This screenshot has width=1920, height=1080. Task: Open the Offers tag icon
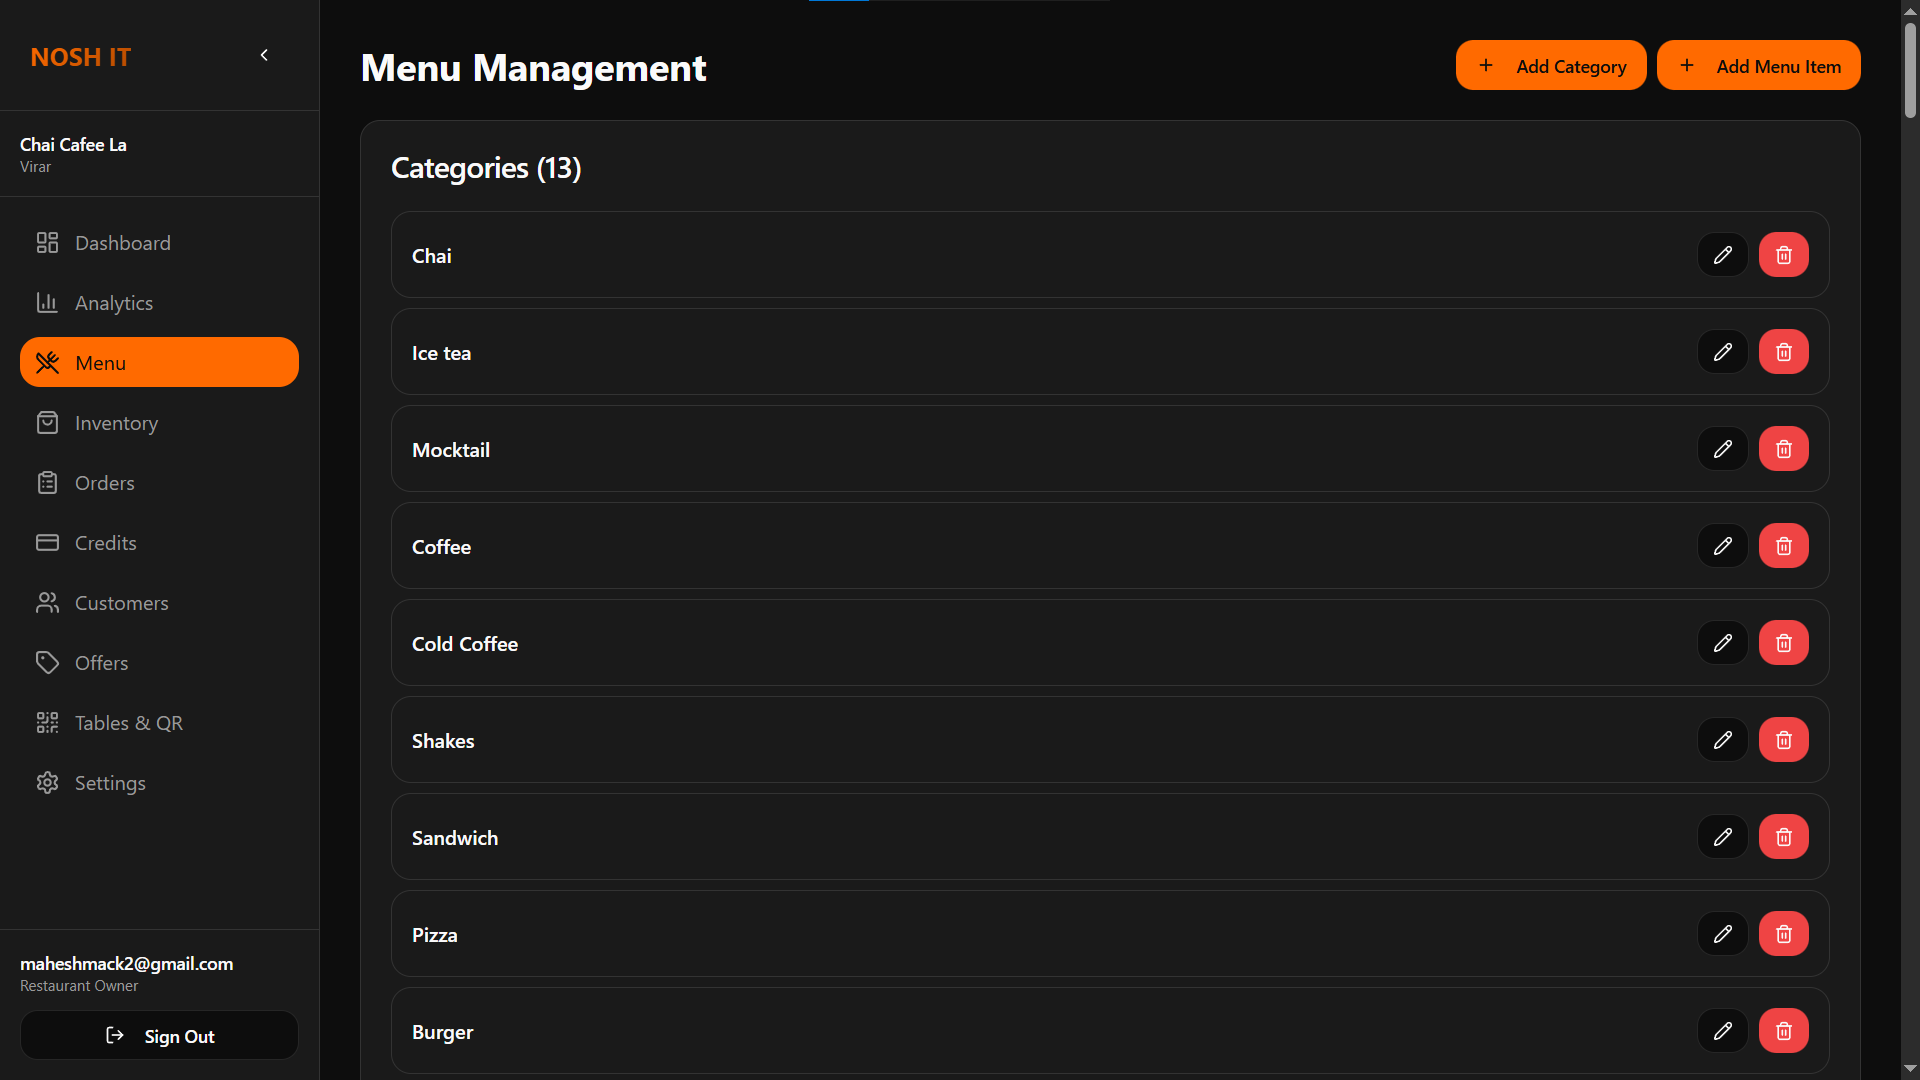(x=48, y=662)
